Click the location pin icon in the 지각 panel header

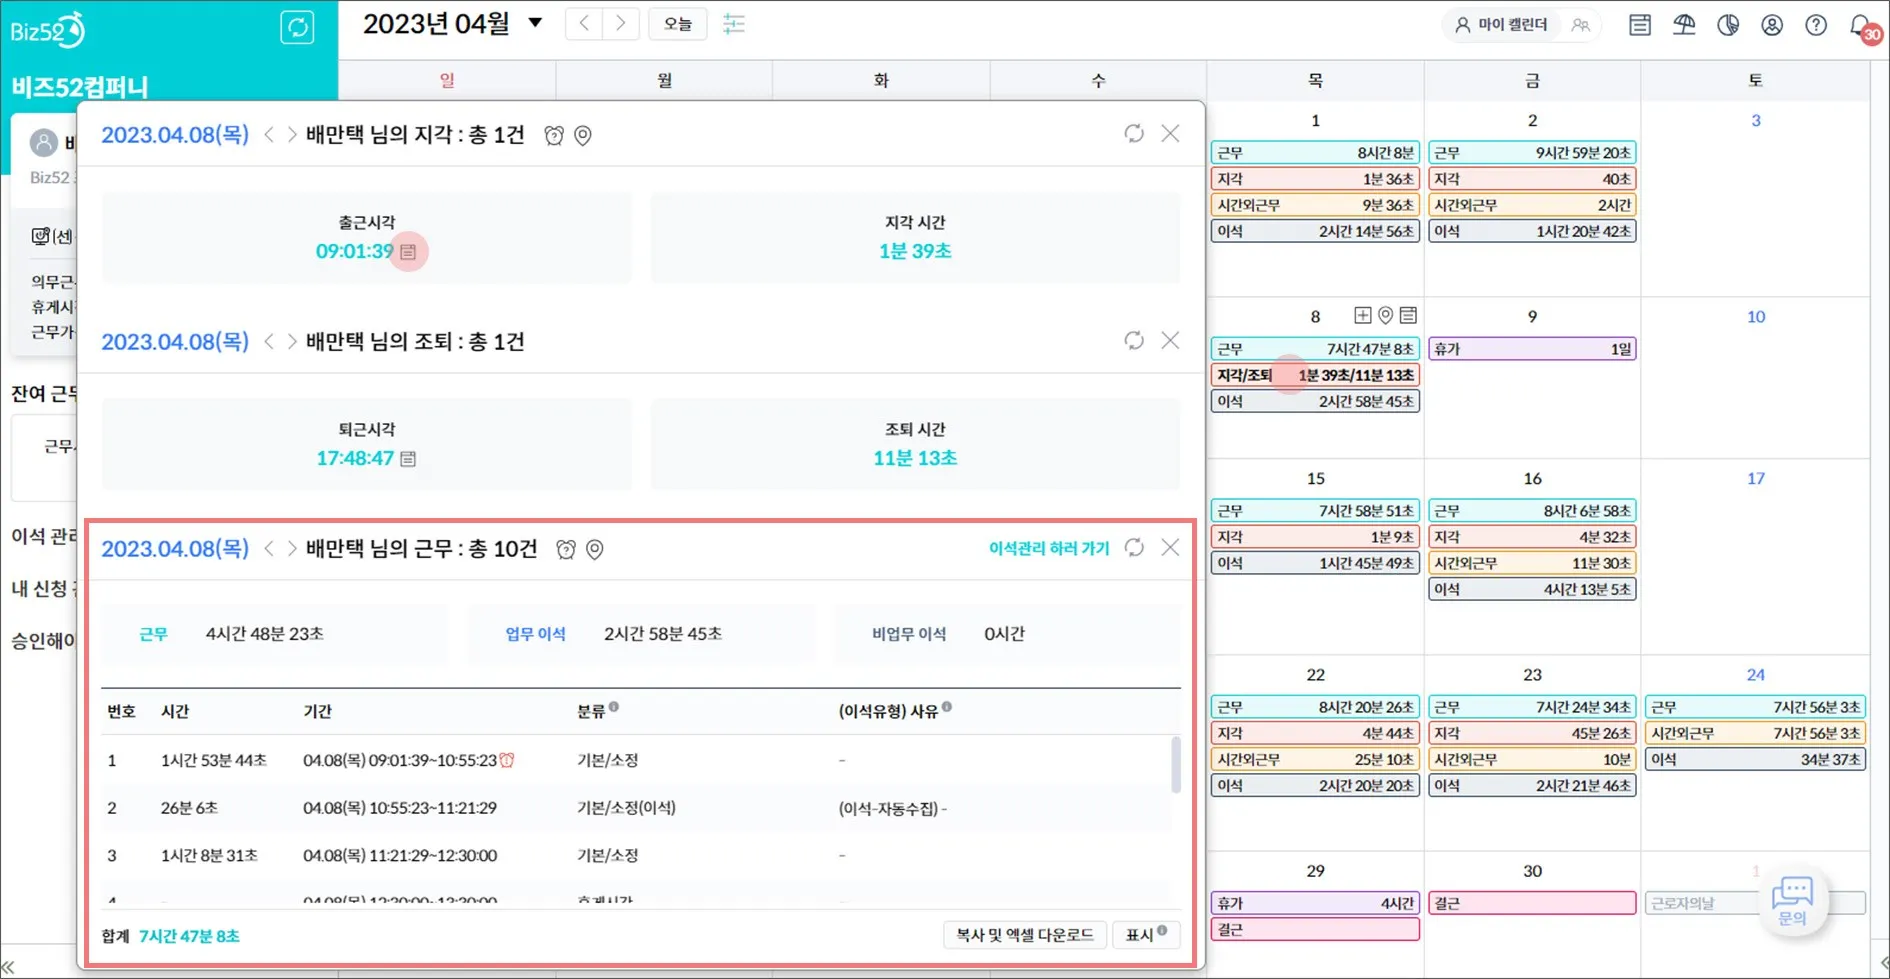pyautogui.click(x=583, y=135)
